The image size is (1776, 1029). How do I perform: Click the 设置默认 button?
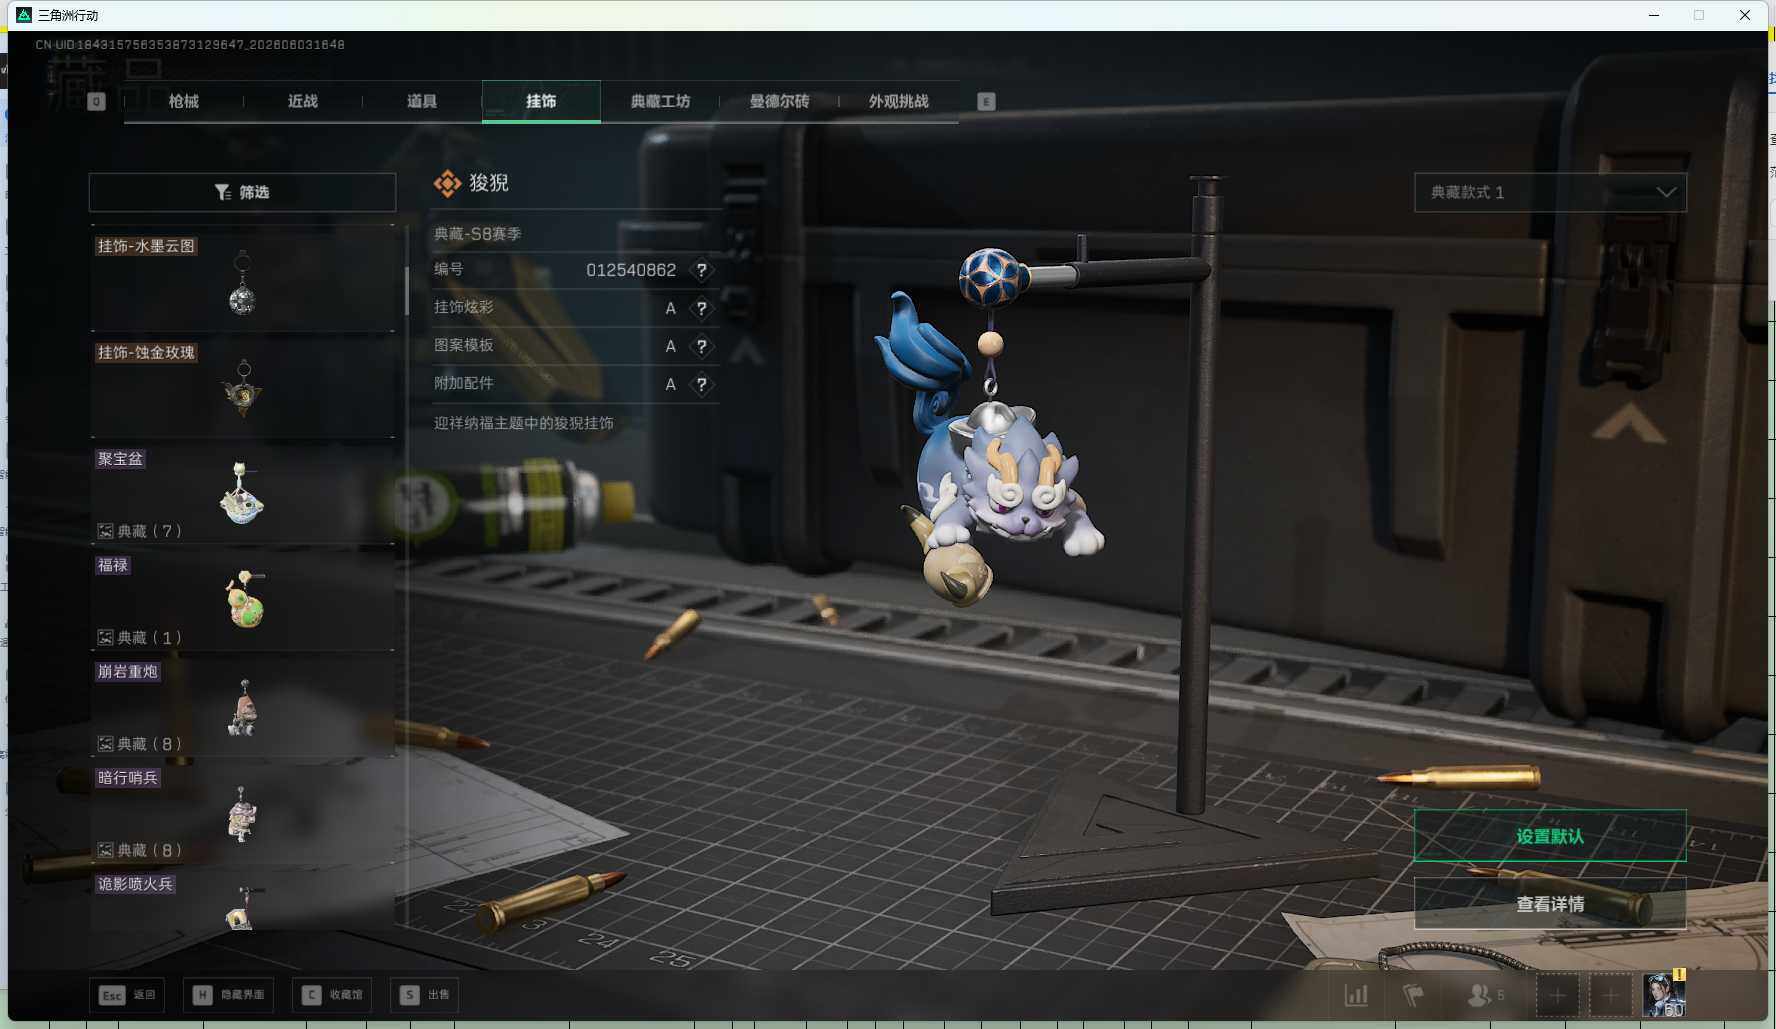point(1550,836)
